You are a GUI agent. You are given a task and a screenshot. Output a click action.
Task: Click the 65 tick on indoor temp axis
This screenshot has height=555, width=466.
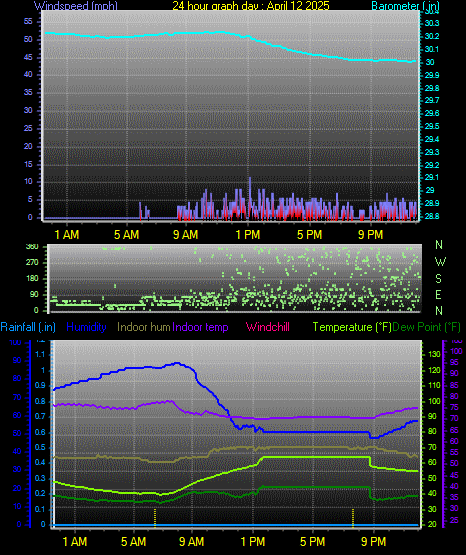coord(454,430)
